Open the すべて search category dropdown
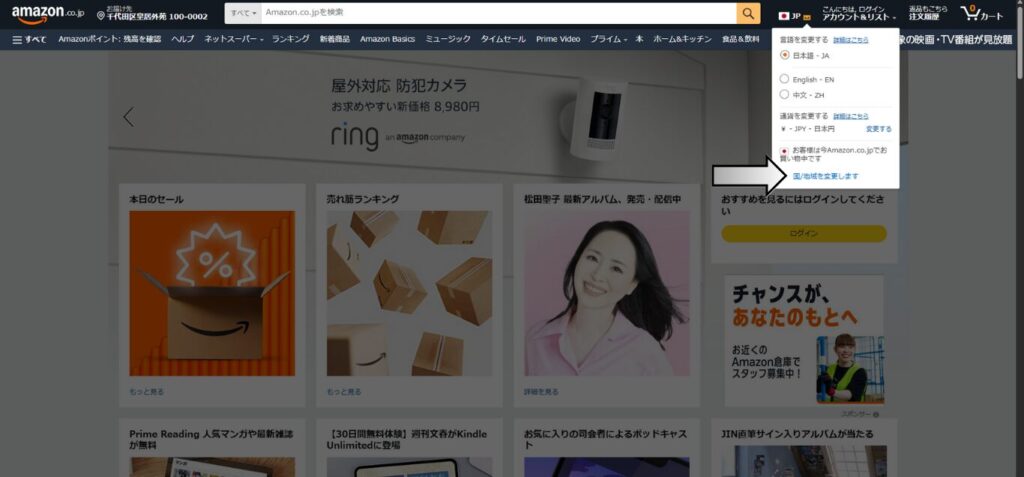The image size is (1024, 477). 243,13
